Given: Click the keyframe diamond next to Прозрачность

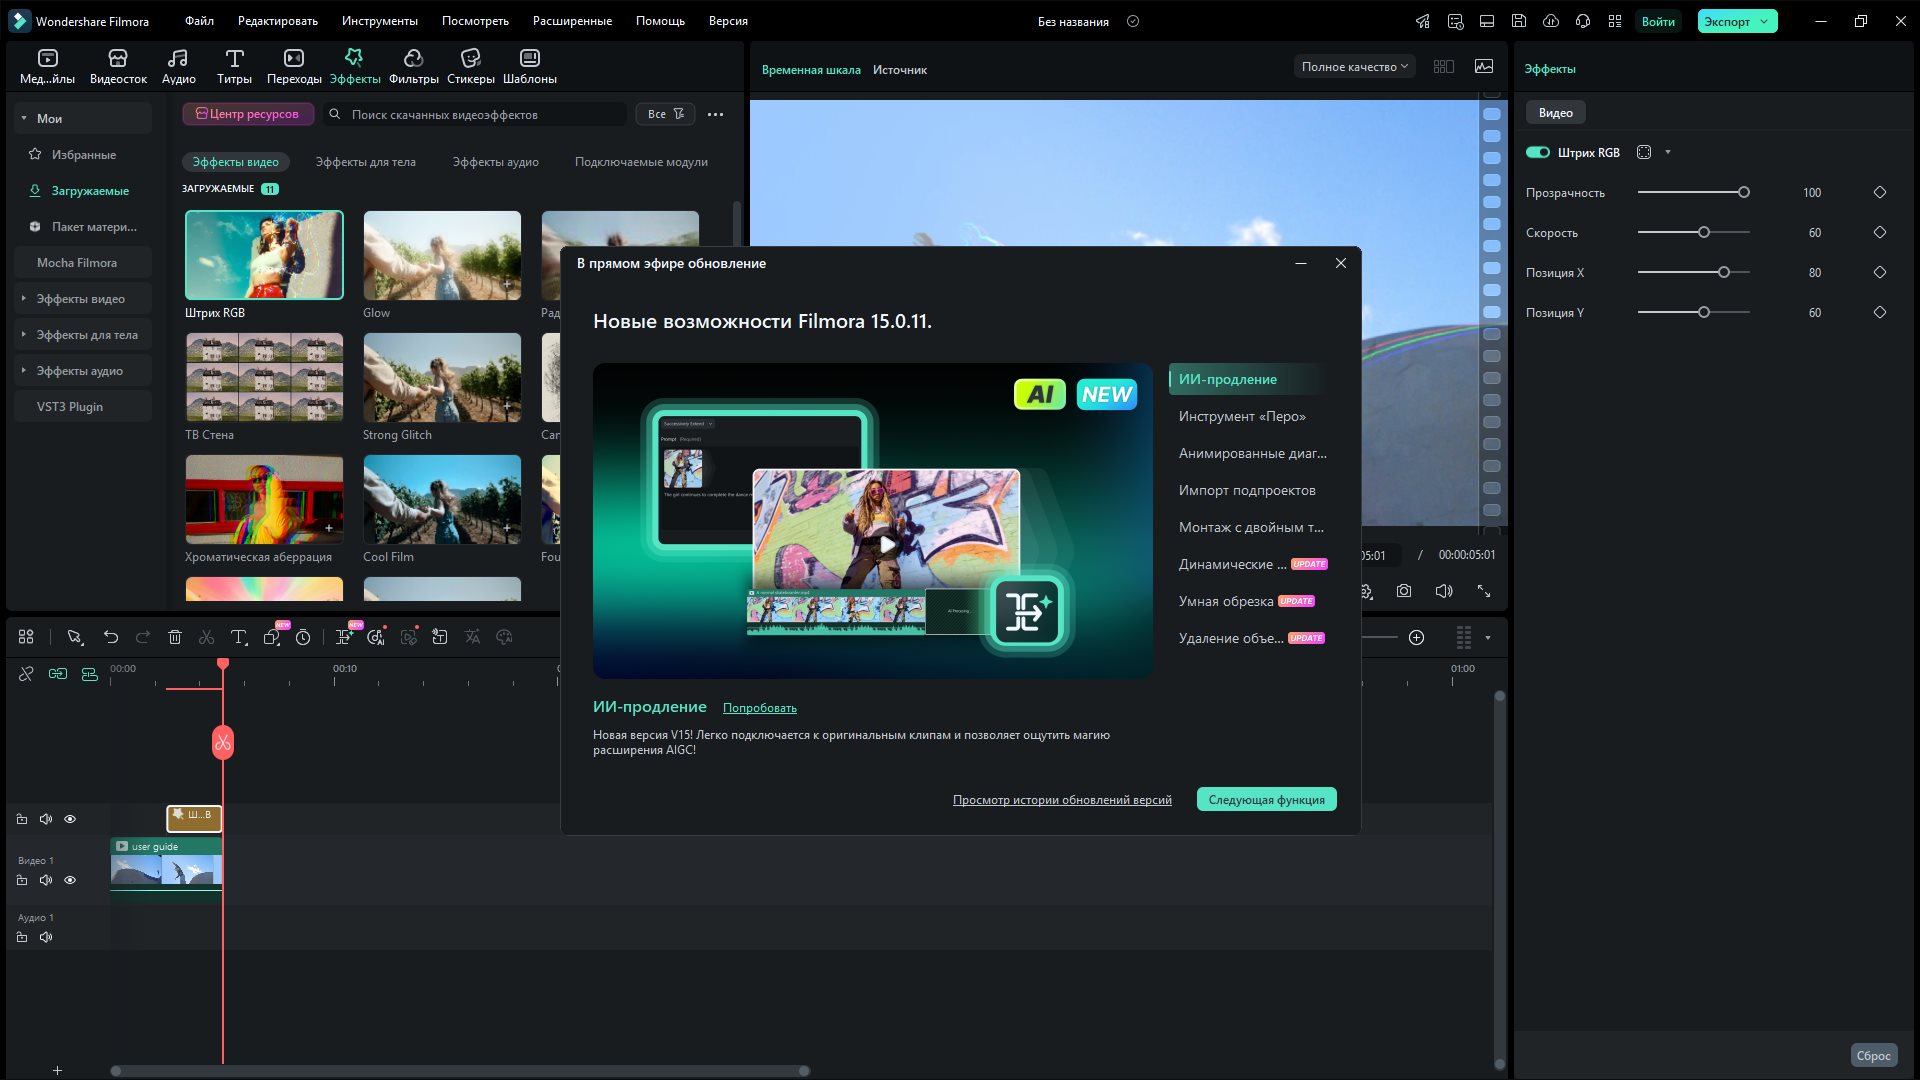Looking at the screenshot, I should [x=1880, y=193].
